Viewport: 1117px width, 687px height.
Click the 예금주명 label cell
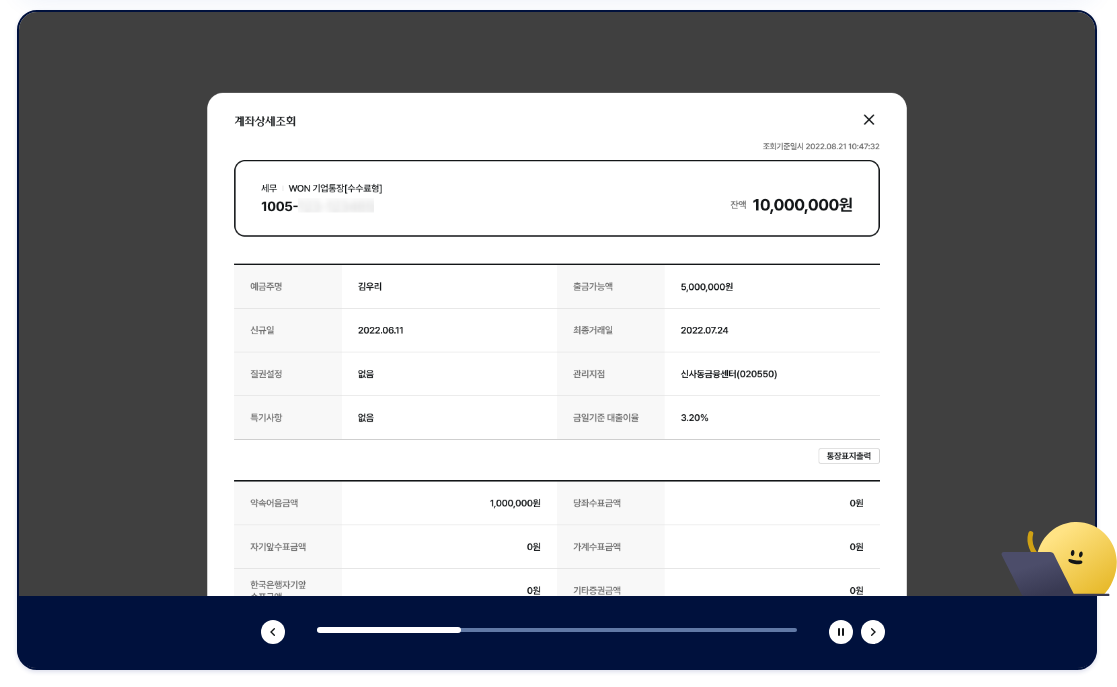288,286
